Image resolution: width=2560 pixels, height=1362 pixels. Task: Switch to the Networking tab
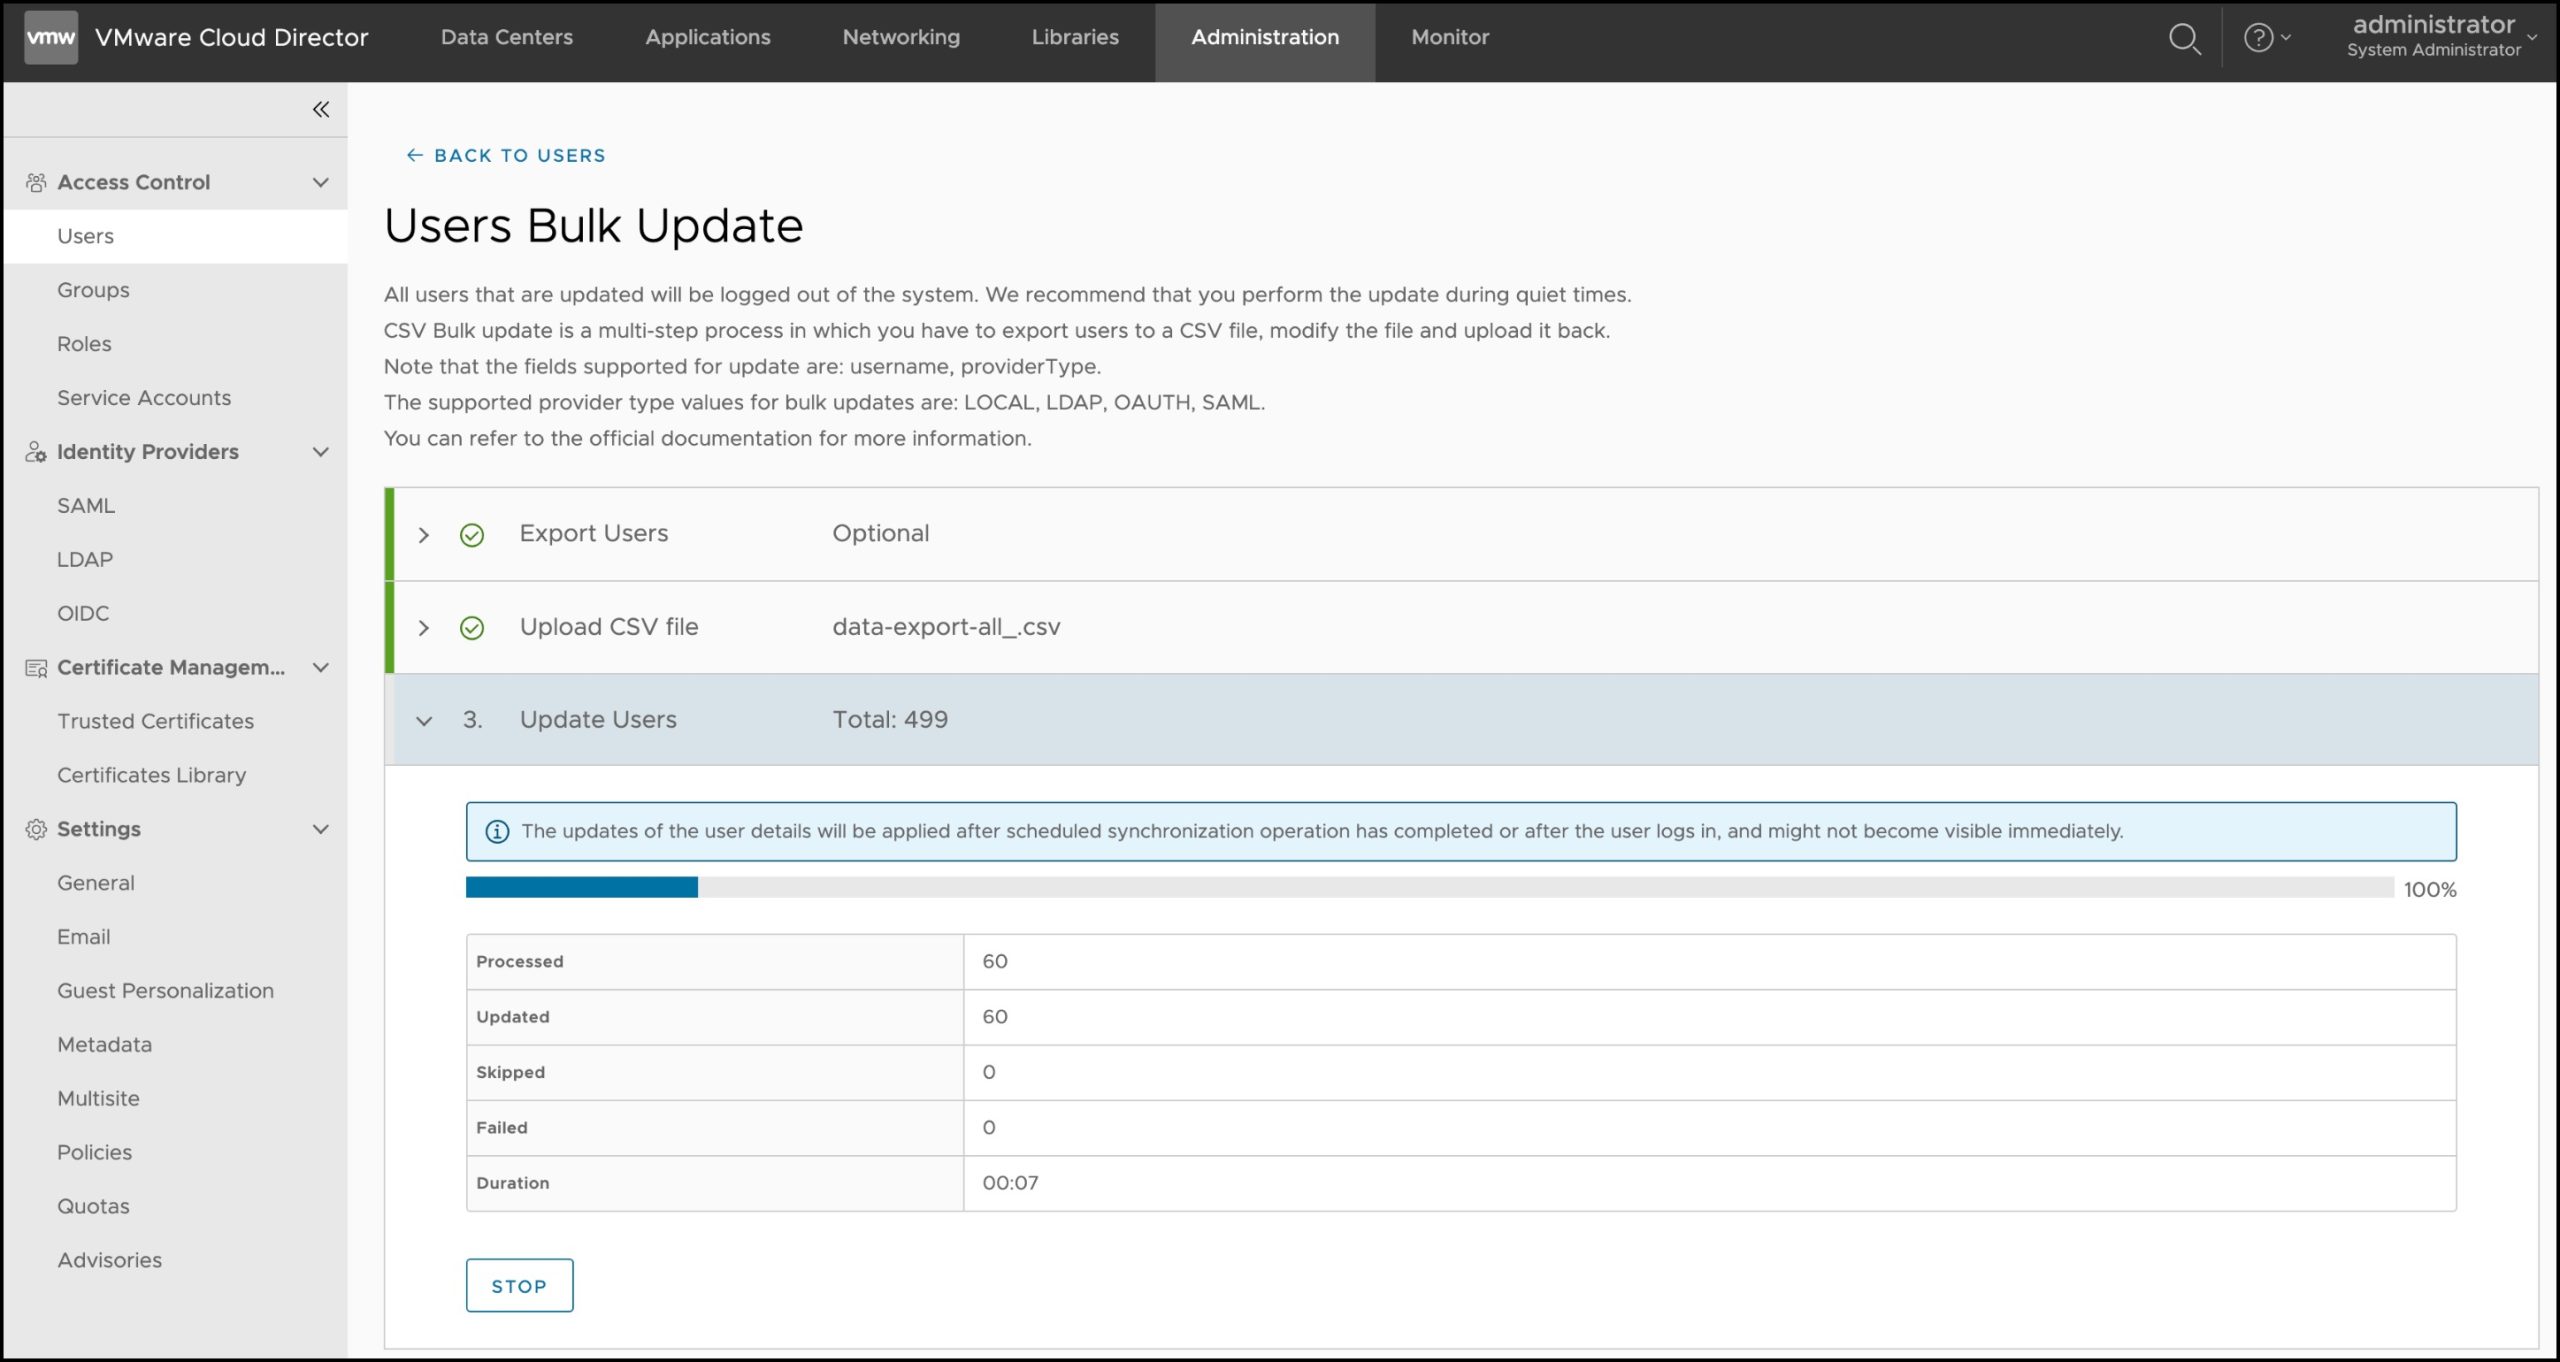[900, 37]
